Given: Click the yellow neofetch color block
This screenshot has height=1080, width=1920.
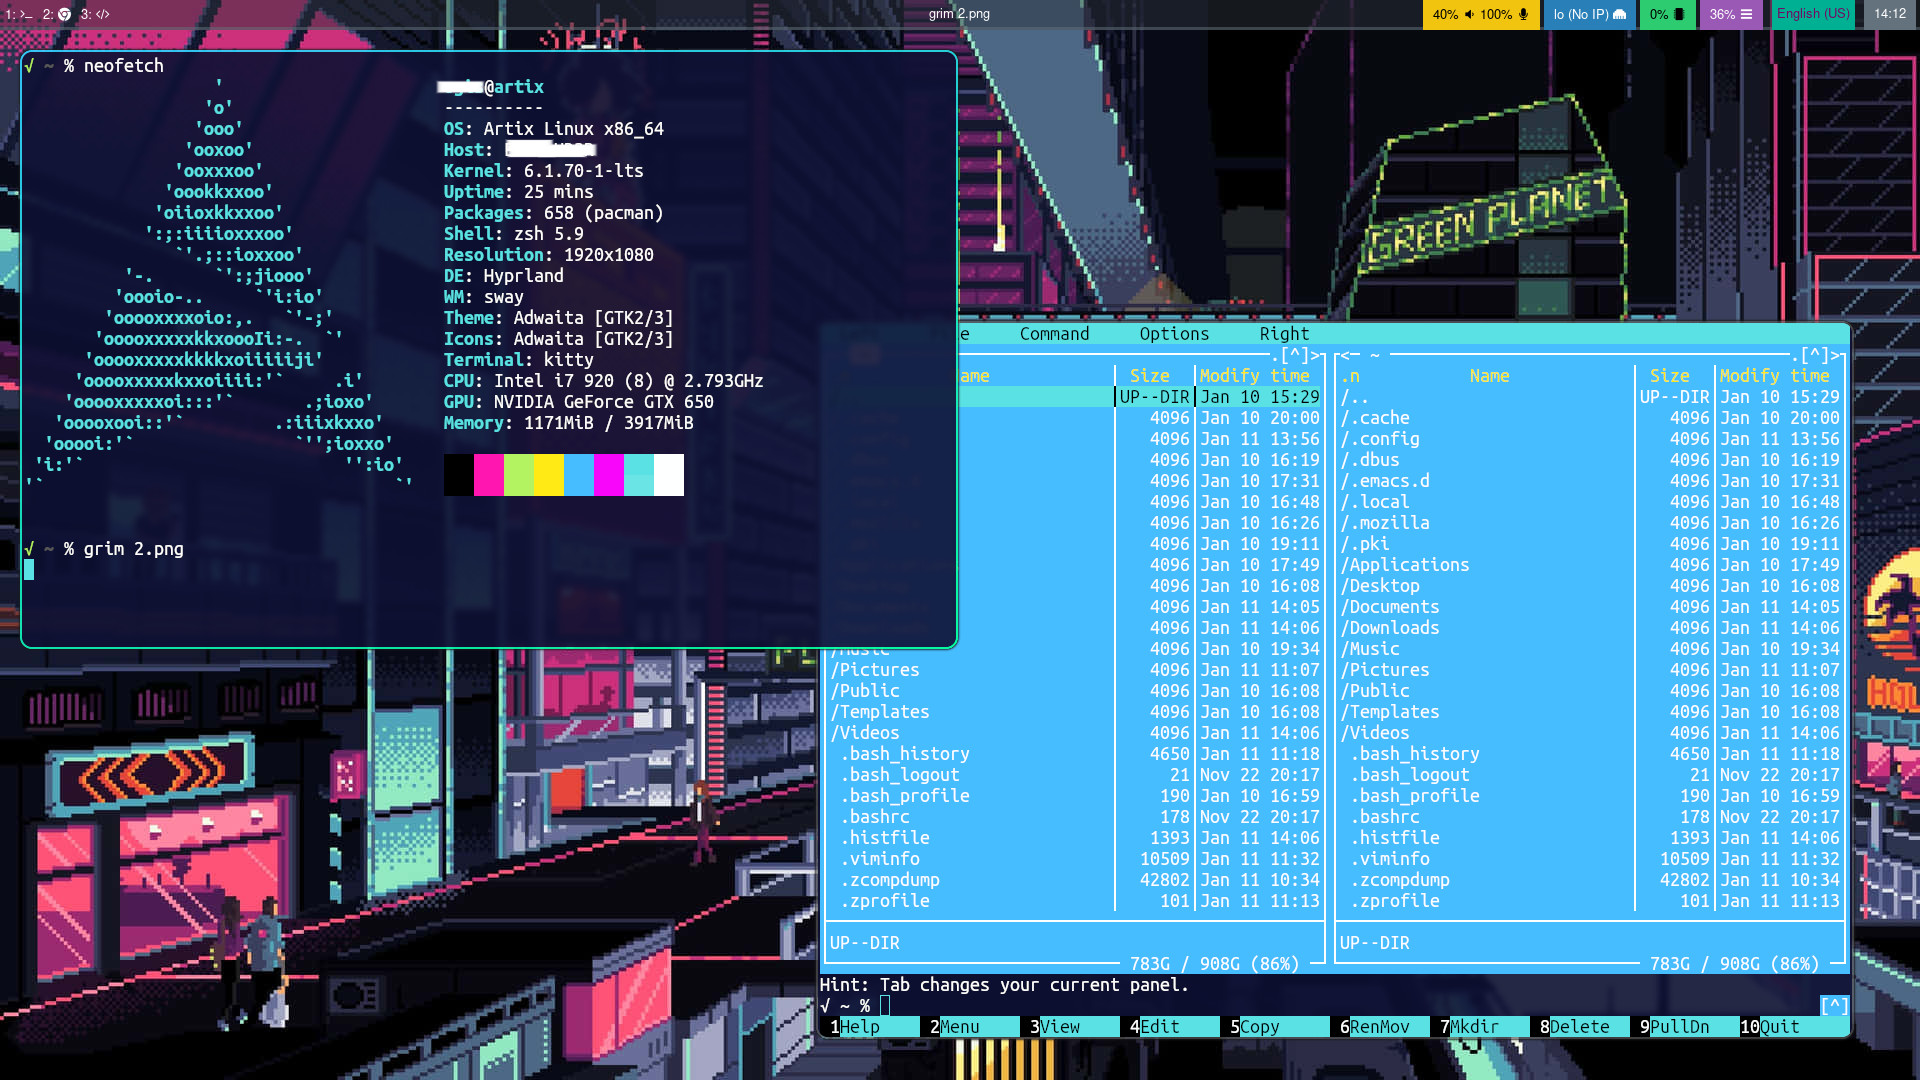Looking at the screenshot, I should 548,475.
